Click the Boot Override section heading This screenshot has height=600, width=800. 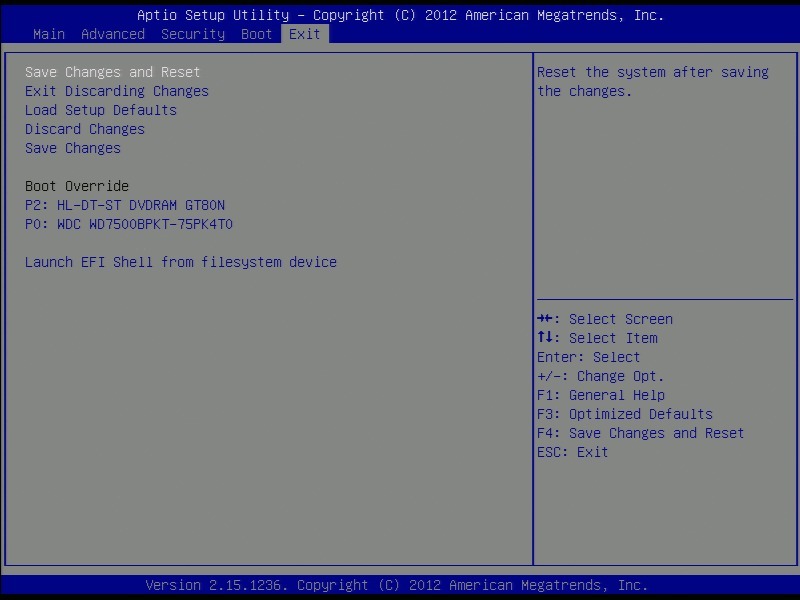77,186
